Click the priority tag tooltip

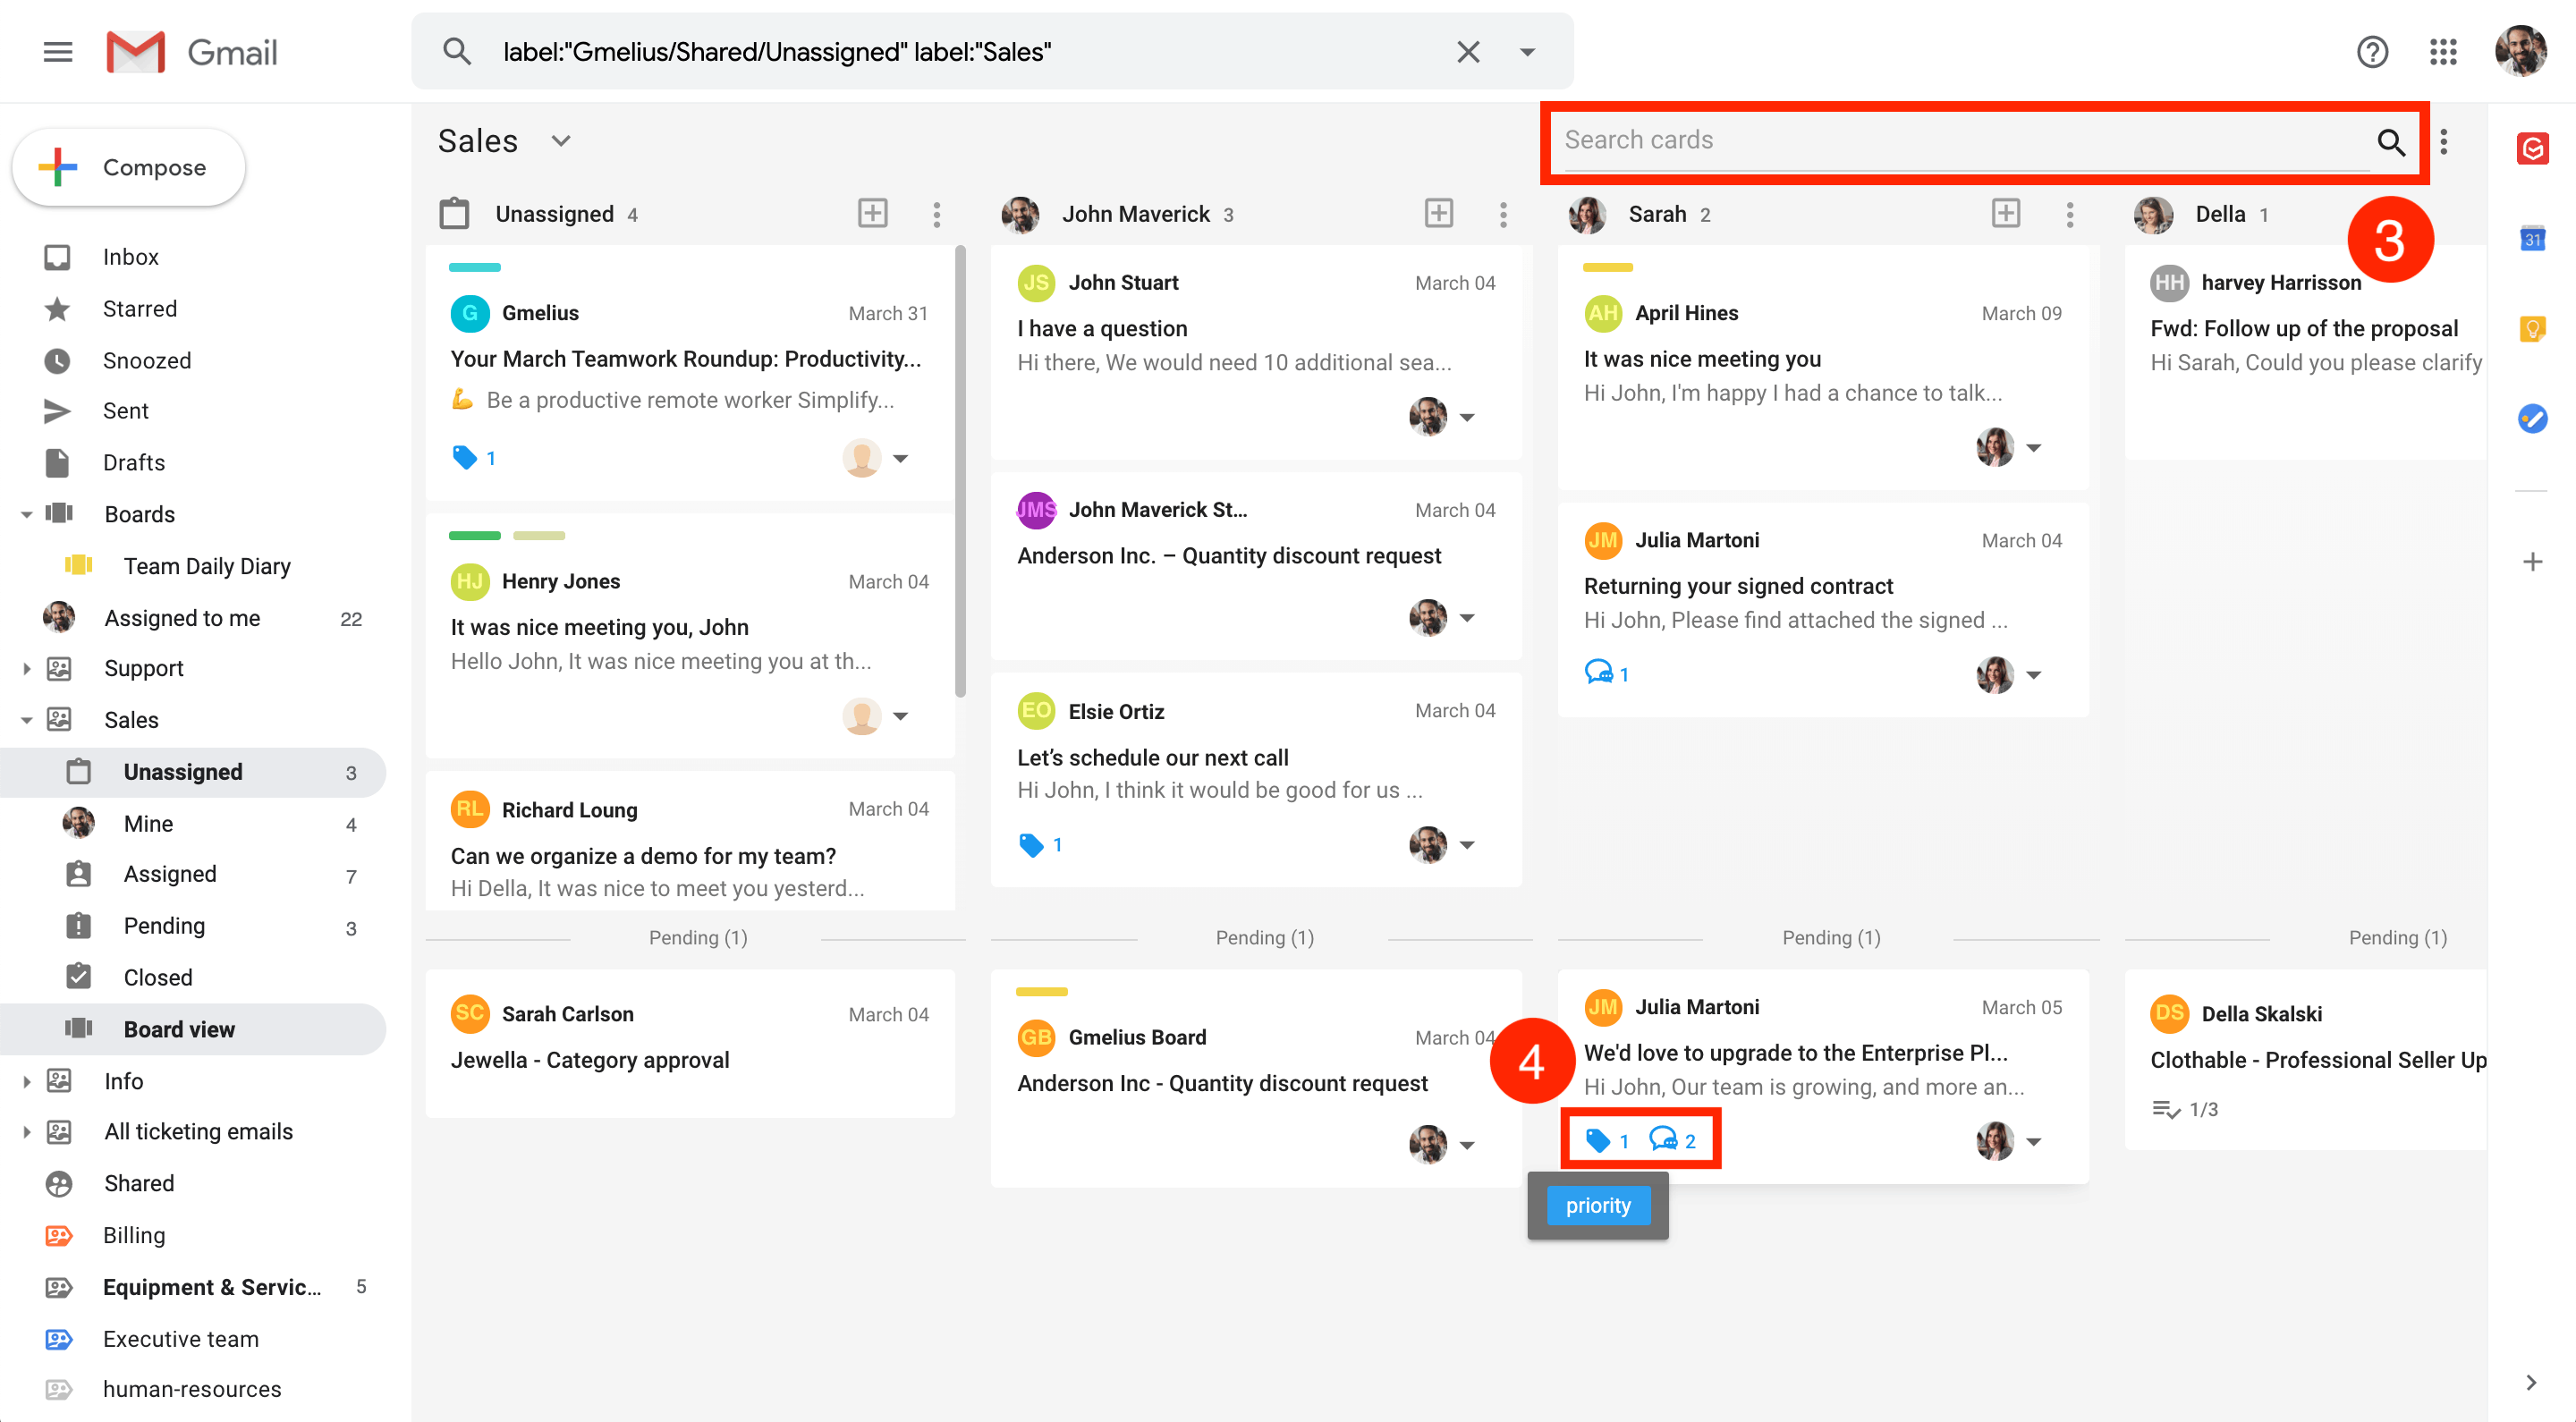[1598, 1205]
